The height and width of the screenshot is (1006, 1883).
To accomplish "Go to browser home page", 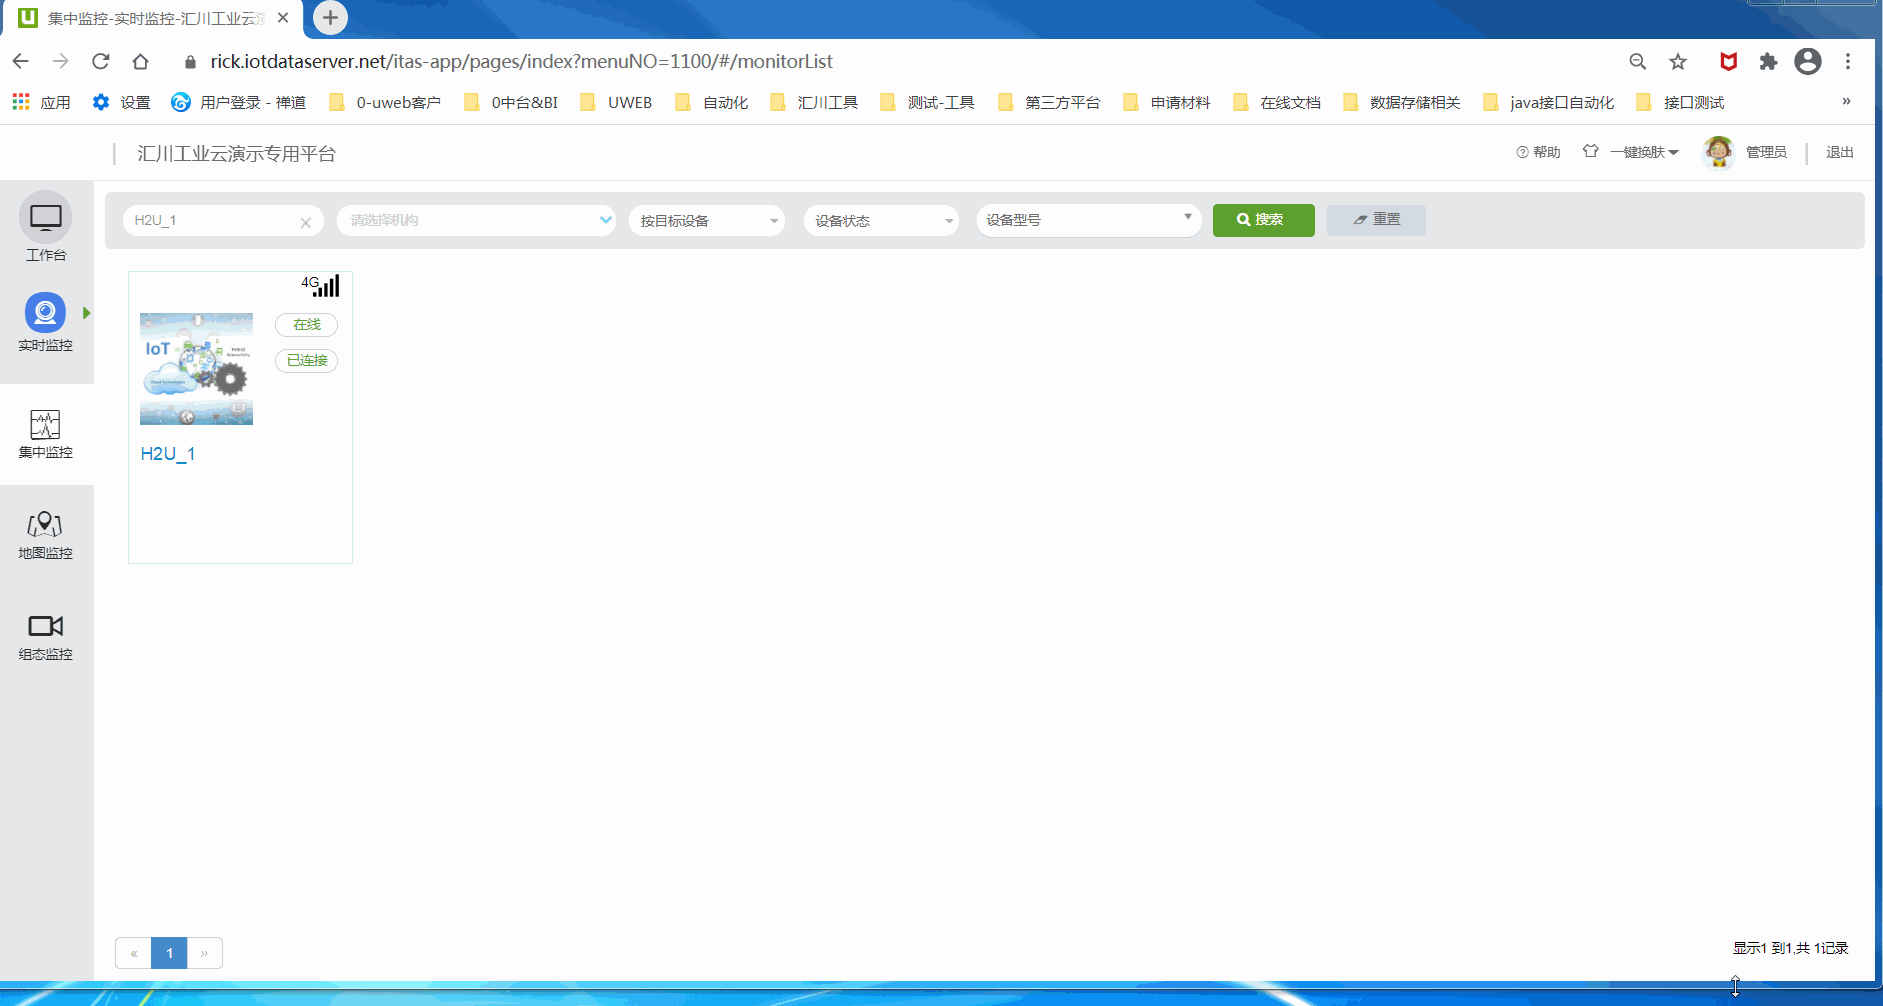I will (141, 61).
